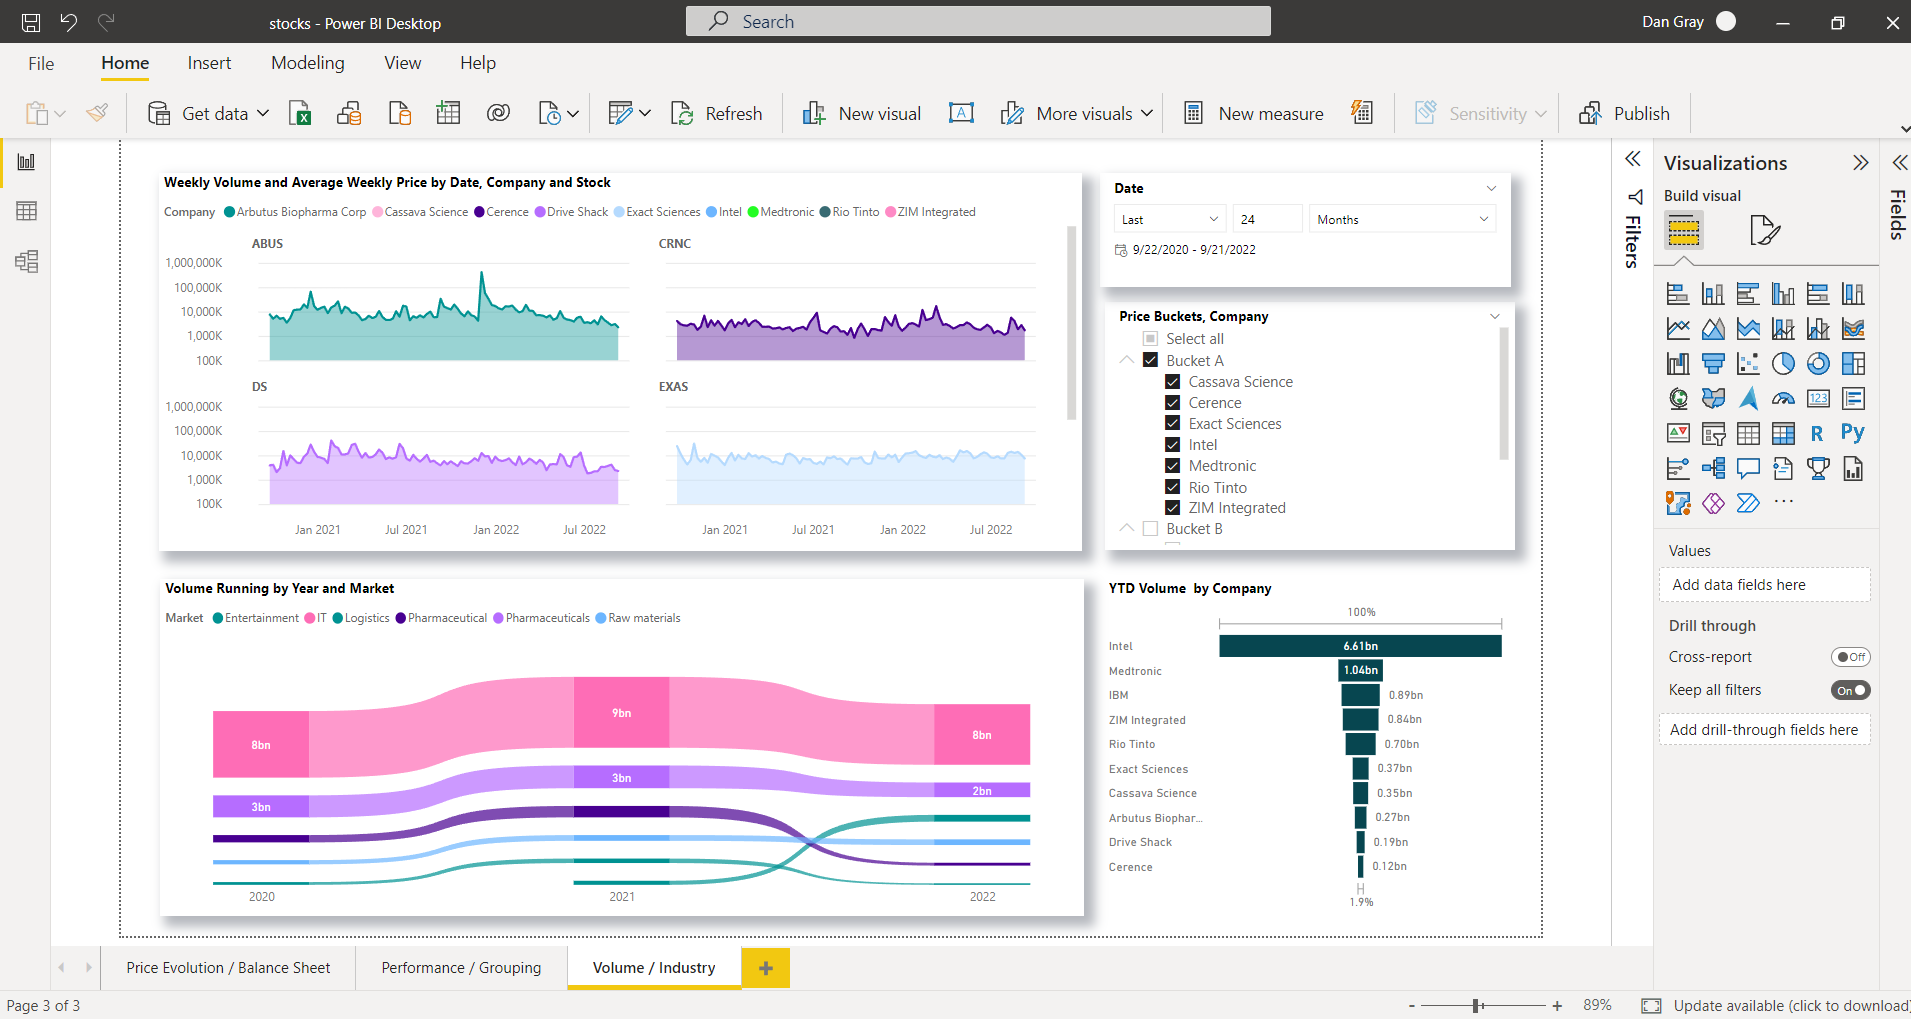Expand the Get data dropdown
The height and width of the screenshot is (1019, 1911).
pos(263,114)
